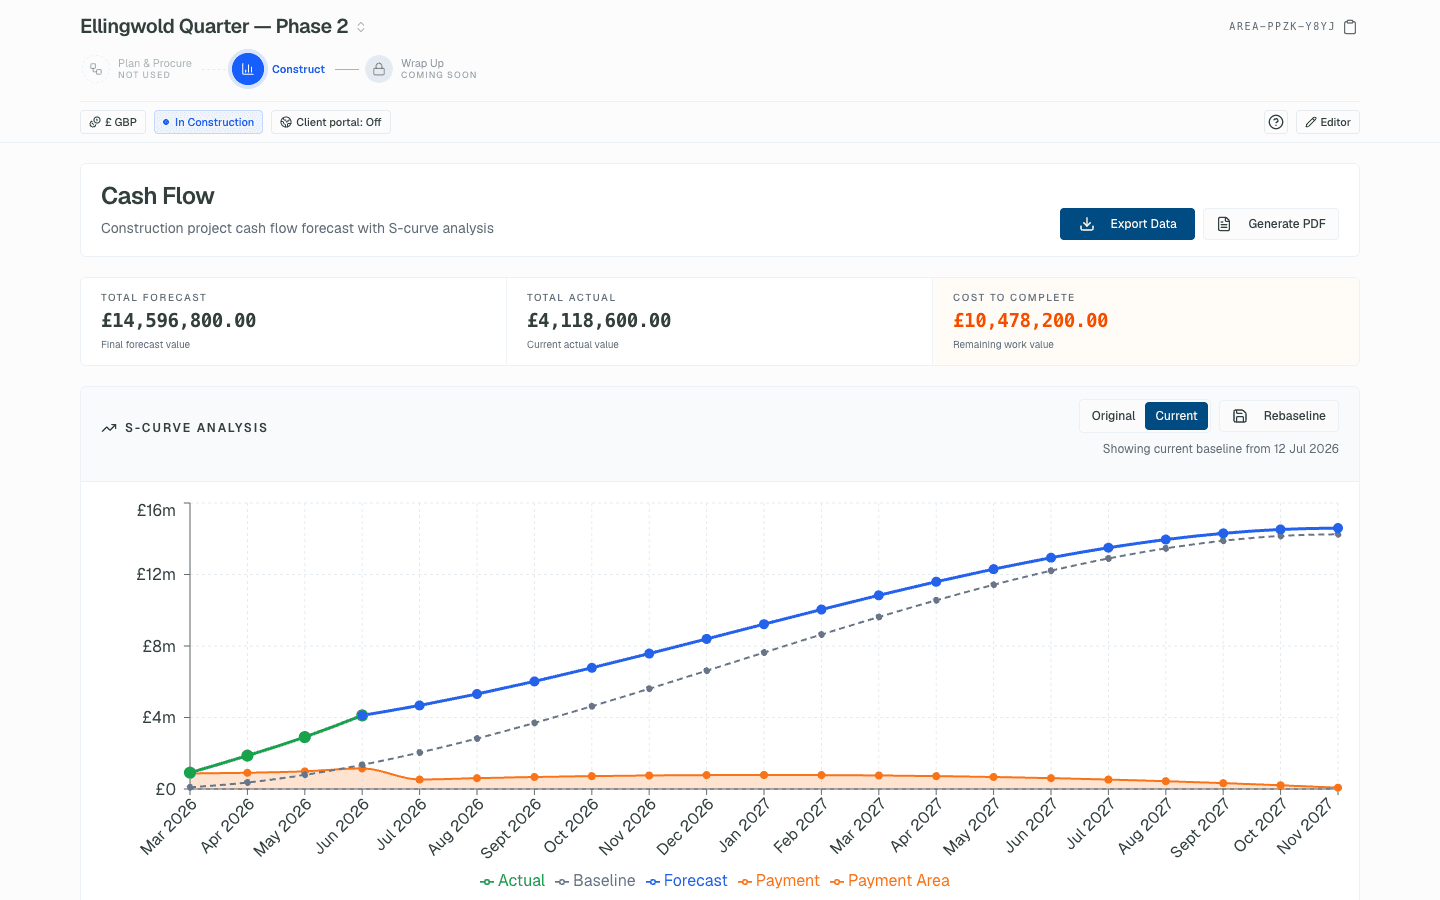Change the £ GBP currency setting
The width and height of the screenshot is (1440, 900).
tap(113, 122)
